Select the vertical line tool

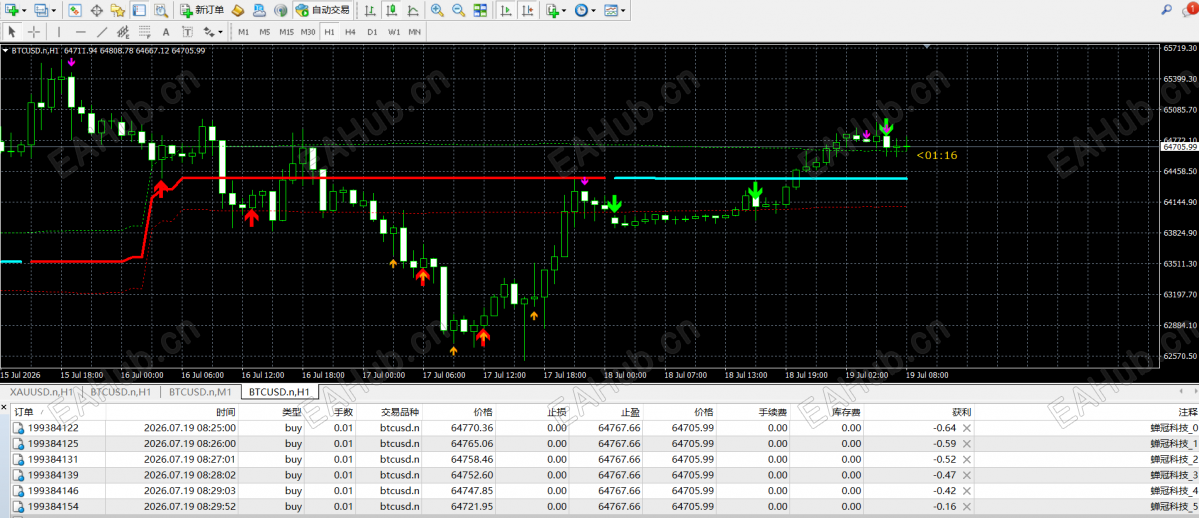click(58, 32)
